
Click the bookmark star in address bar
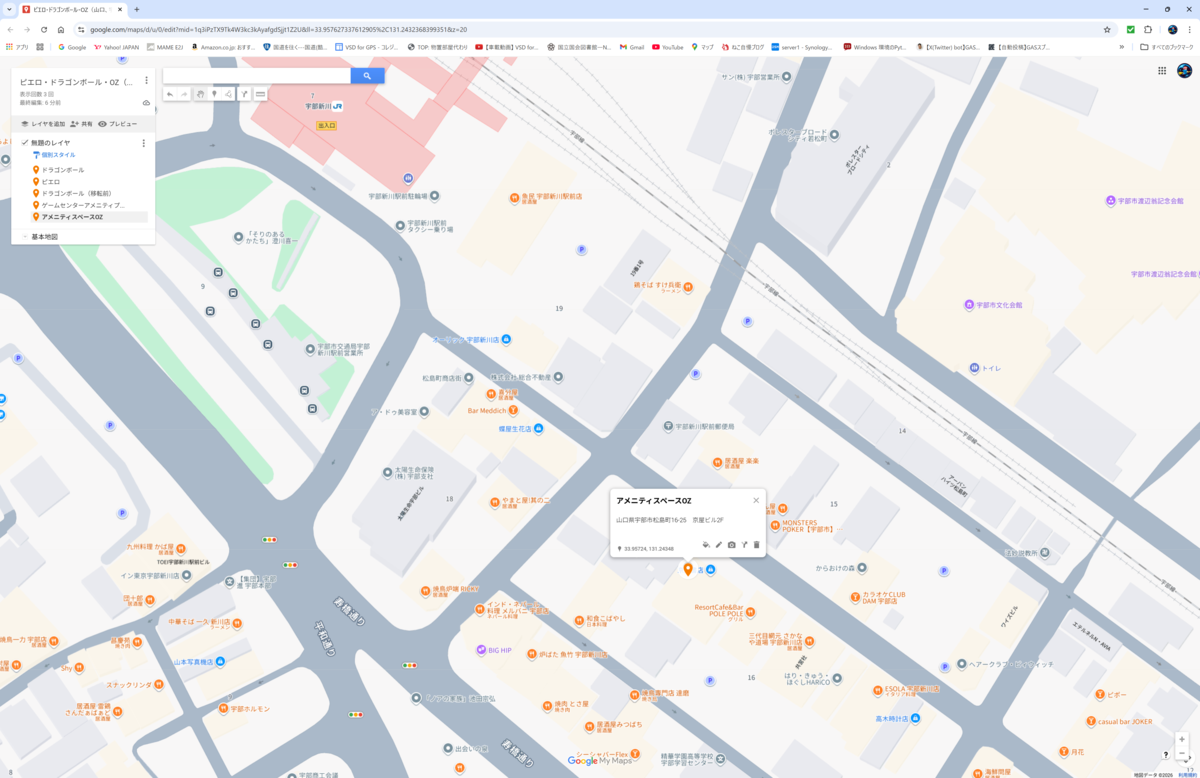click(1107, 29)
